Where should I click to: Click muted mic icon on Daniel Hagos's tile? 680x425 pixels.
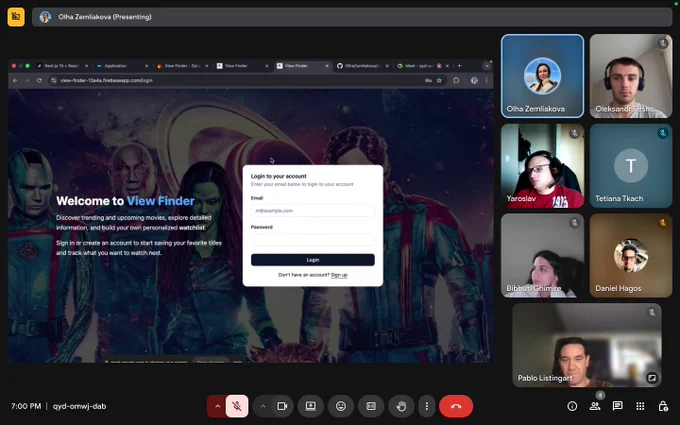click(662, 223)
